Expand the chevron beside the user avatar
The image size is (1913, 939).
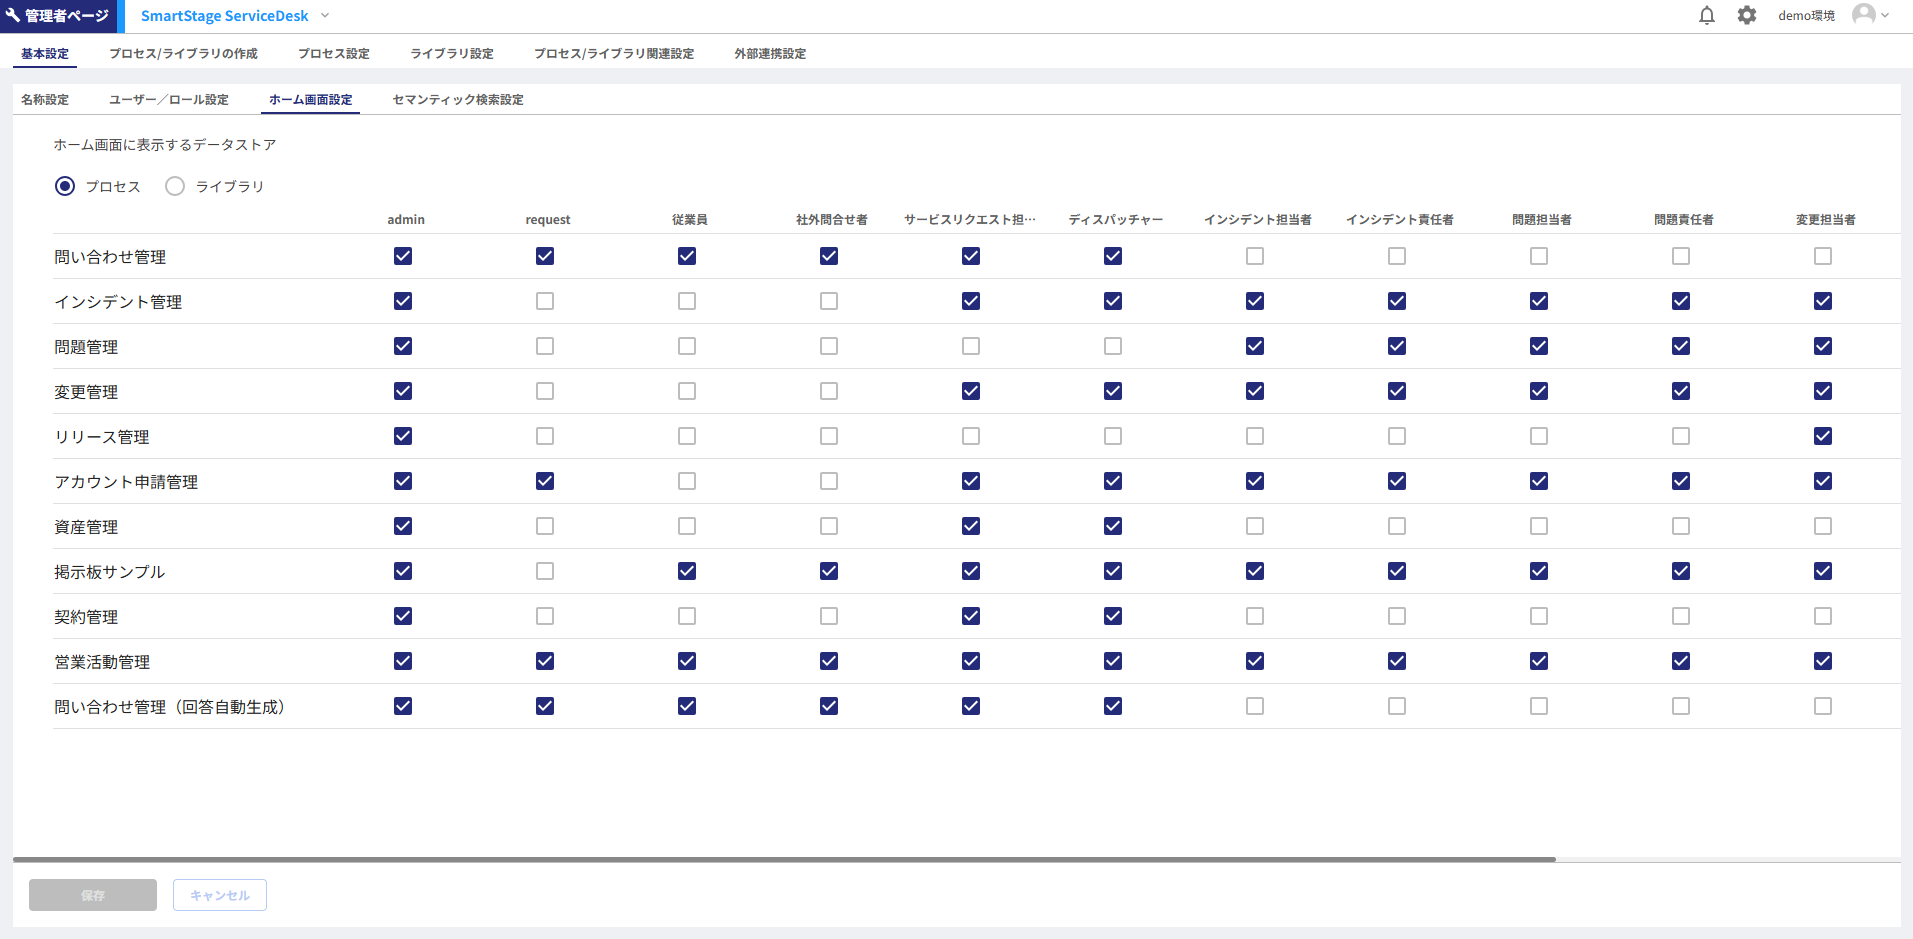[1886, 16]
